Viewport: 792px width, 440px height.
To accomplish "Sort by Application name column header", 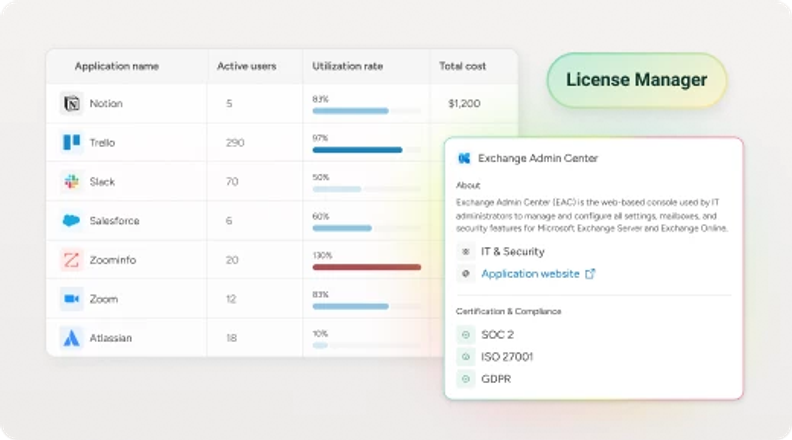I will tap(117, 66).
